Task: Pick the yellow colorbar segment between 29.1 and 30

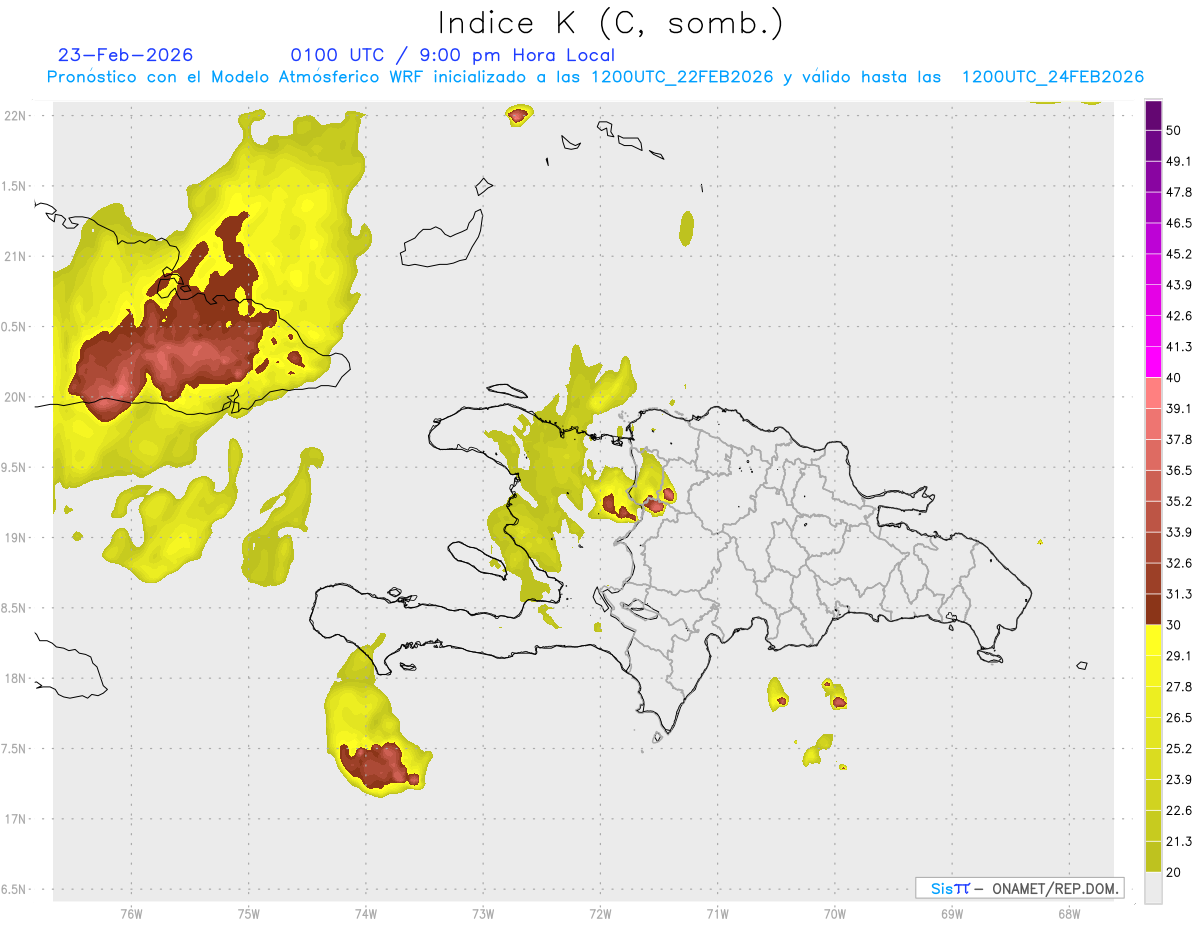Action: 1153,640
